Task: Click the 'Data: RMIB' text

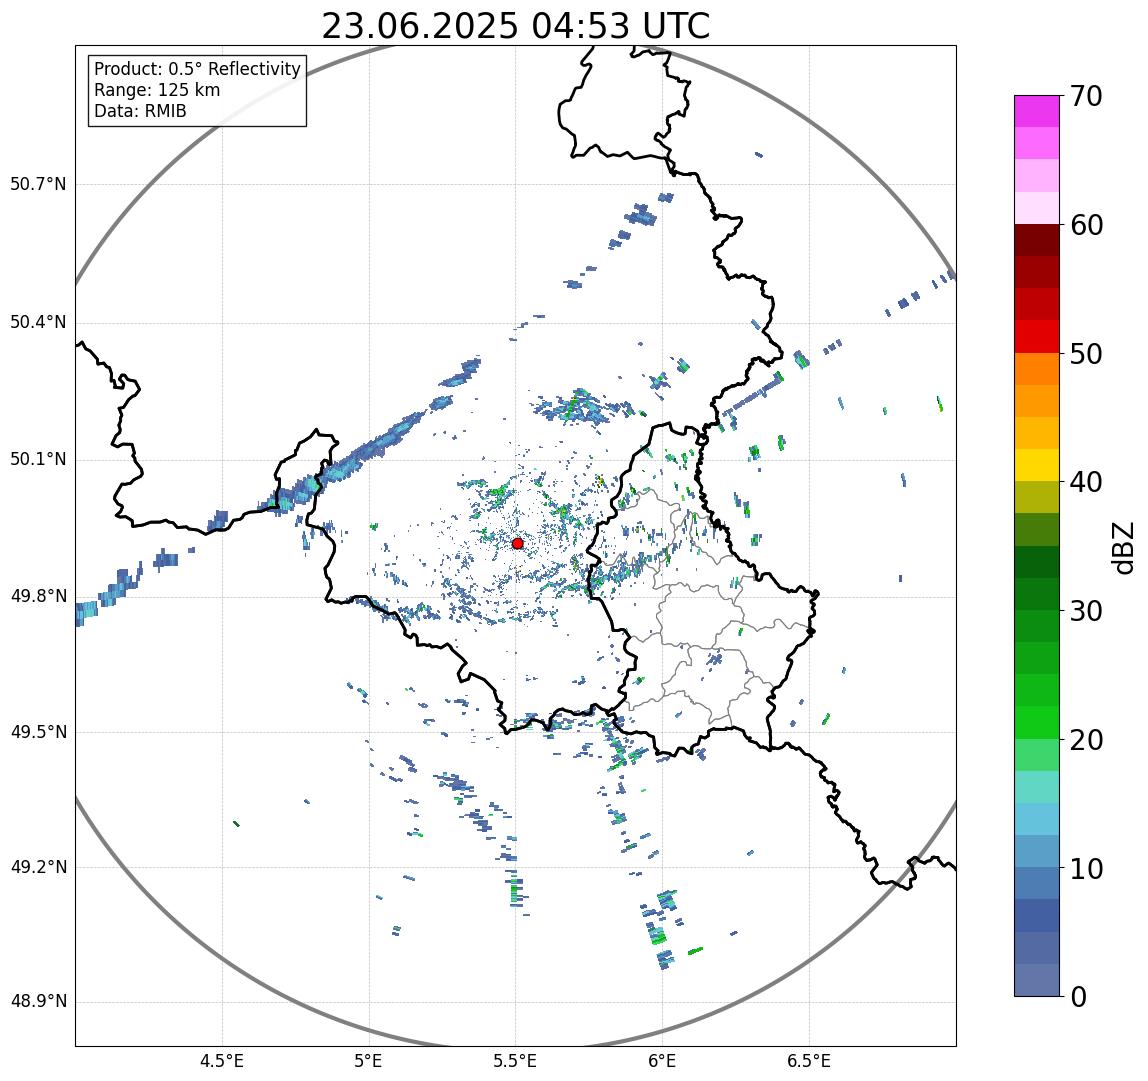Action: tap(141, 111)
